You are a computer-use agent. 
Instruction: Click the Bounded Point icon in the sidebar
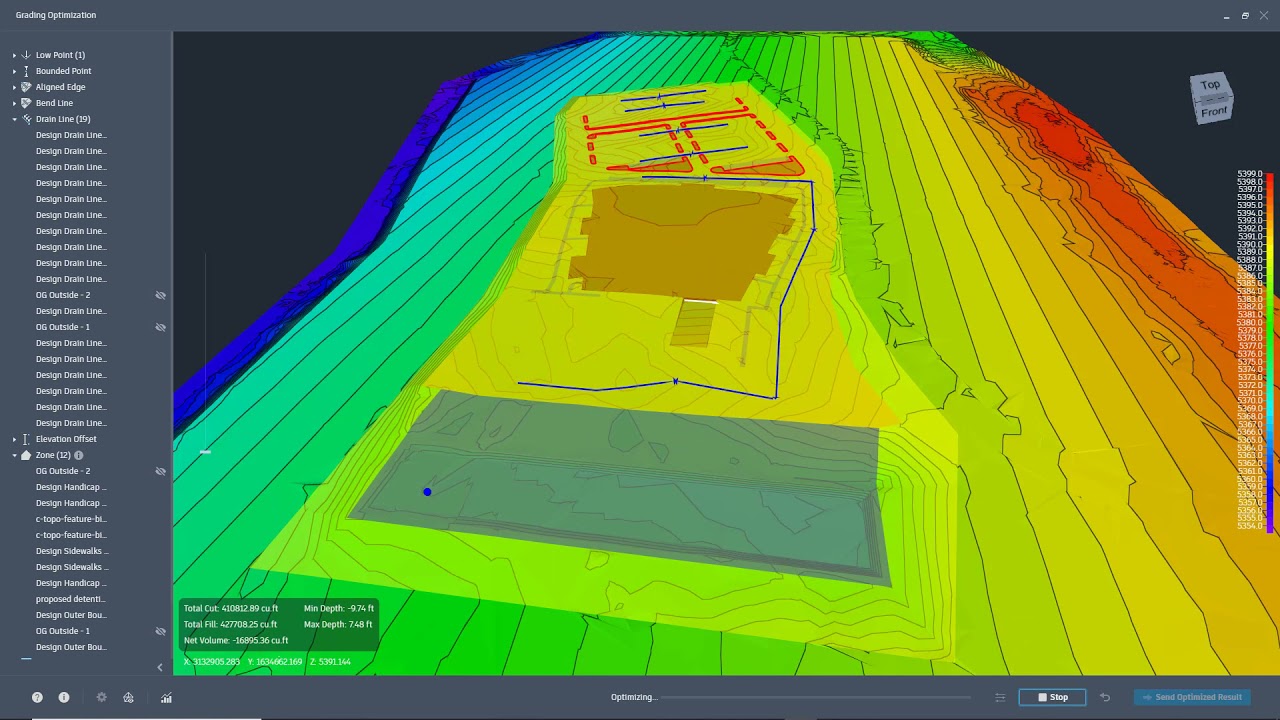coord(24,71)
